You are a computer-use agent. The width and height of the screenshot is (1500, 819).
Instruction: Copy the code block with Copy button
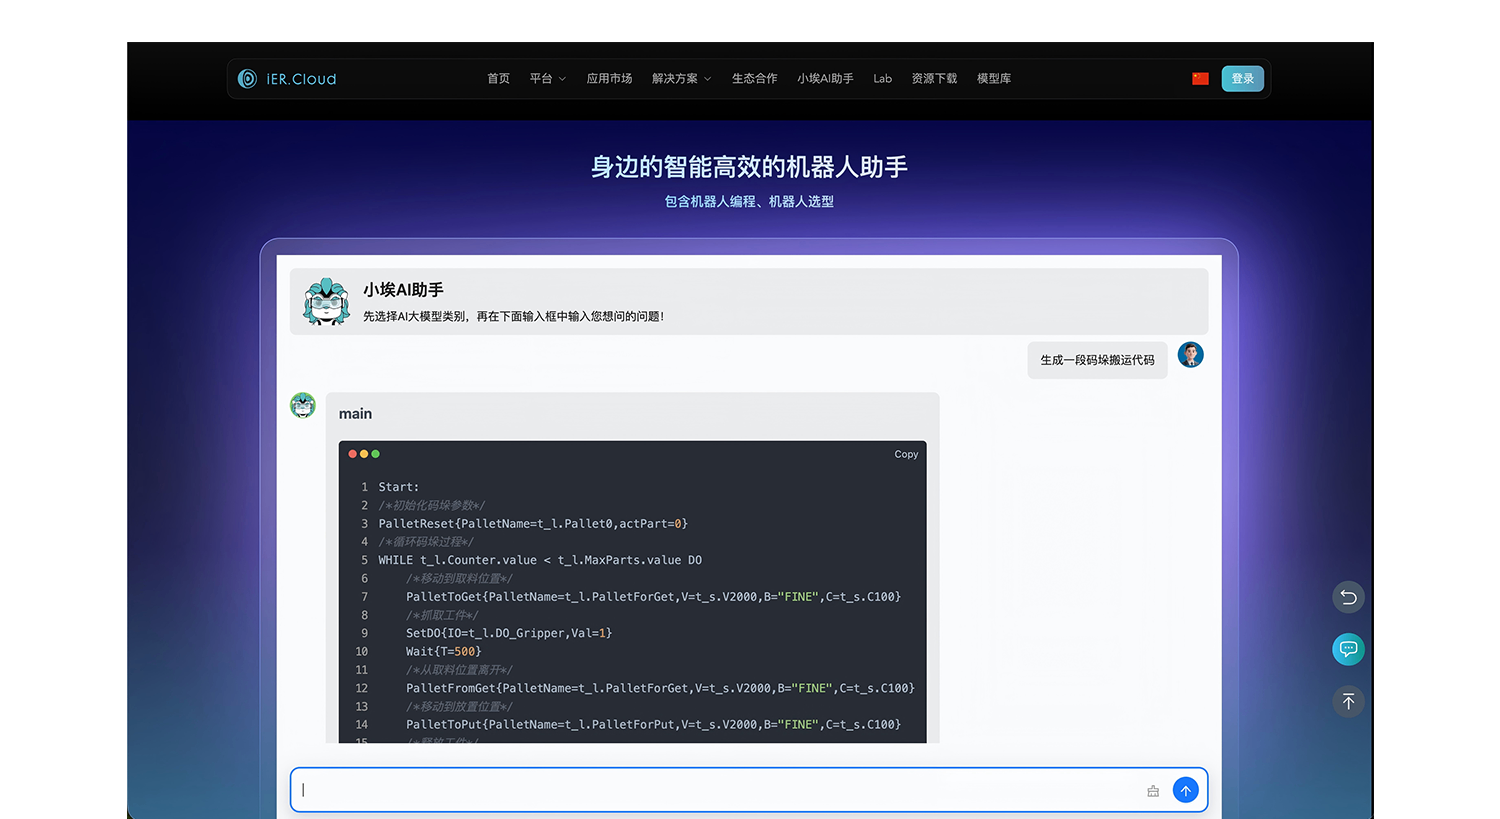(x=906, y=454)
